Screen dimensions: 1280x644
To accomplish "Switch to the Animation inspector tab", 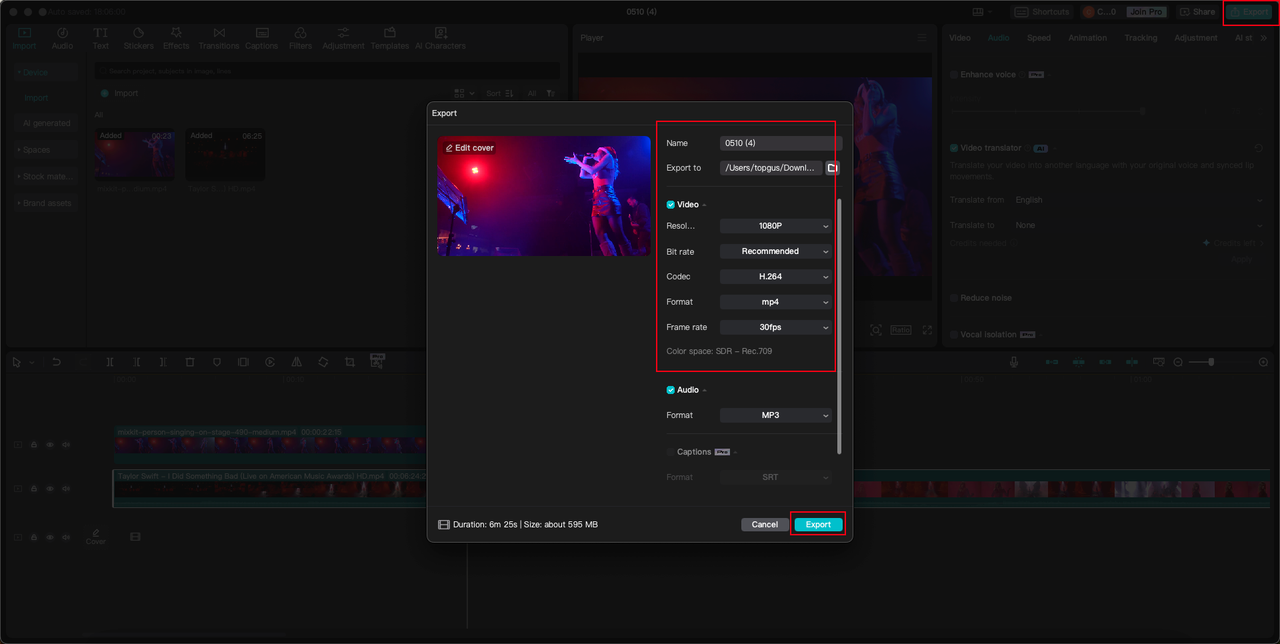I will (x=1087, y=38).
